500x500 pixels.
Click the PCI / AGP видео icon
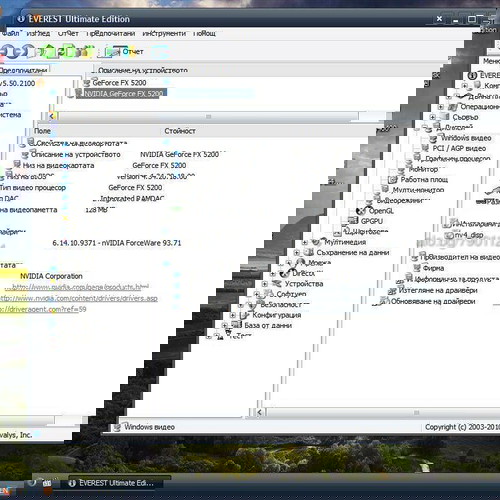(425, 148)
